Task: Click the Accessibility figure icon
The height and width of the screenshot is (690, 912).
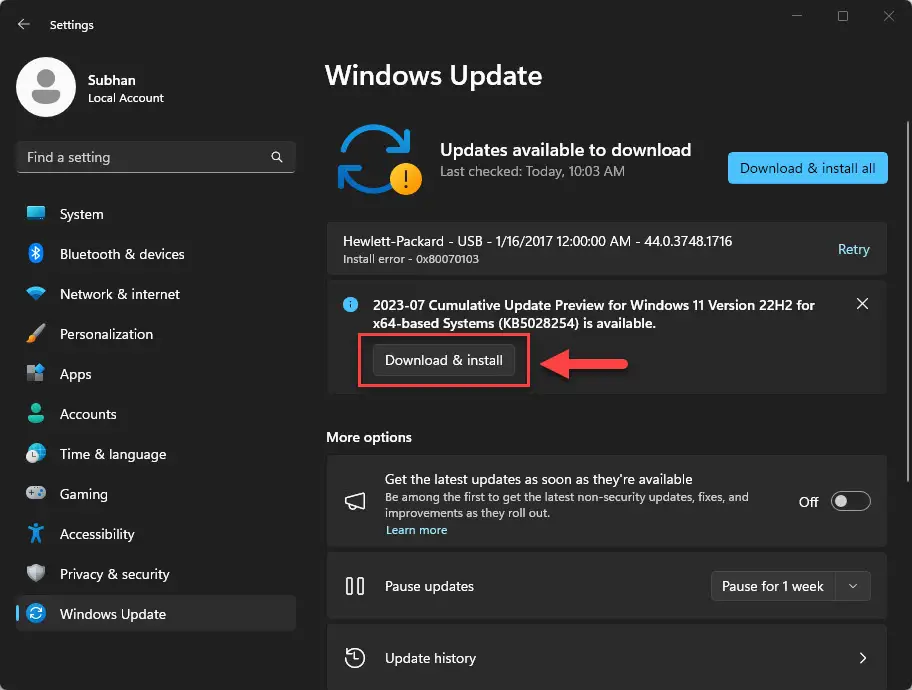Action: pyautogui.click(x=36, y=534)
